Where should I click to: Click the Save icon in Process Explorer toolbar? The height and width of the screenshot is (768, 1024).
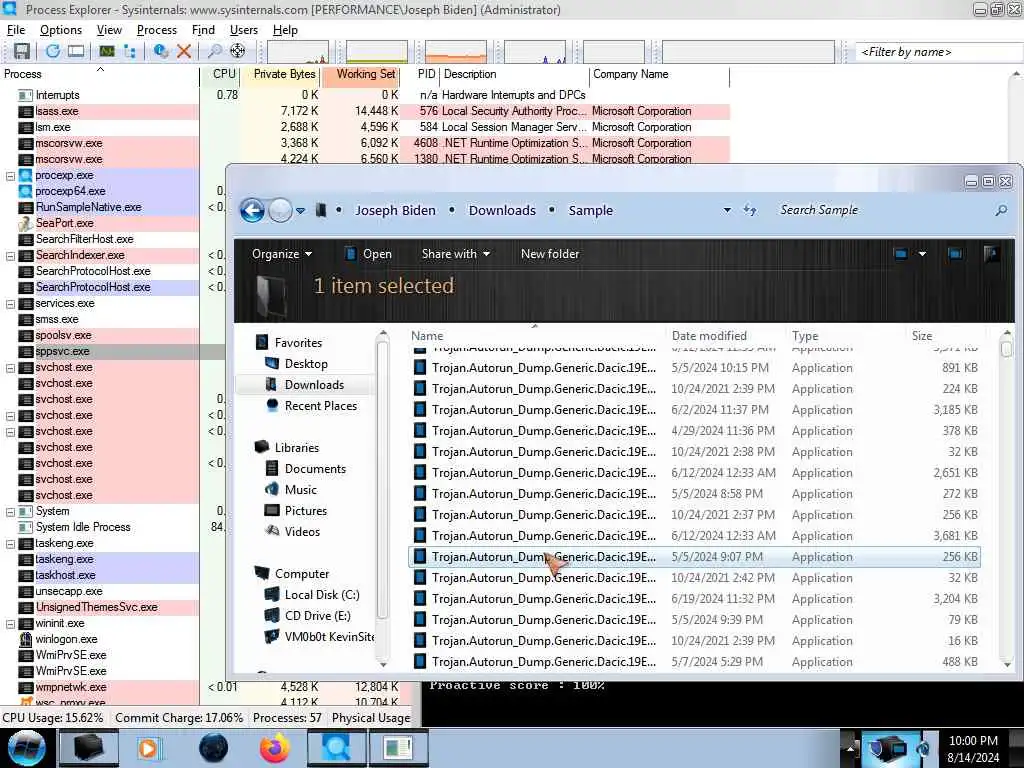point(22,51)
